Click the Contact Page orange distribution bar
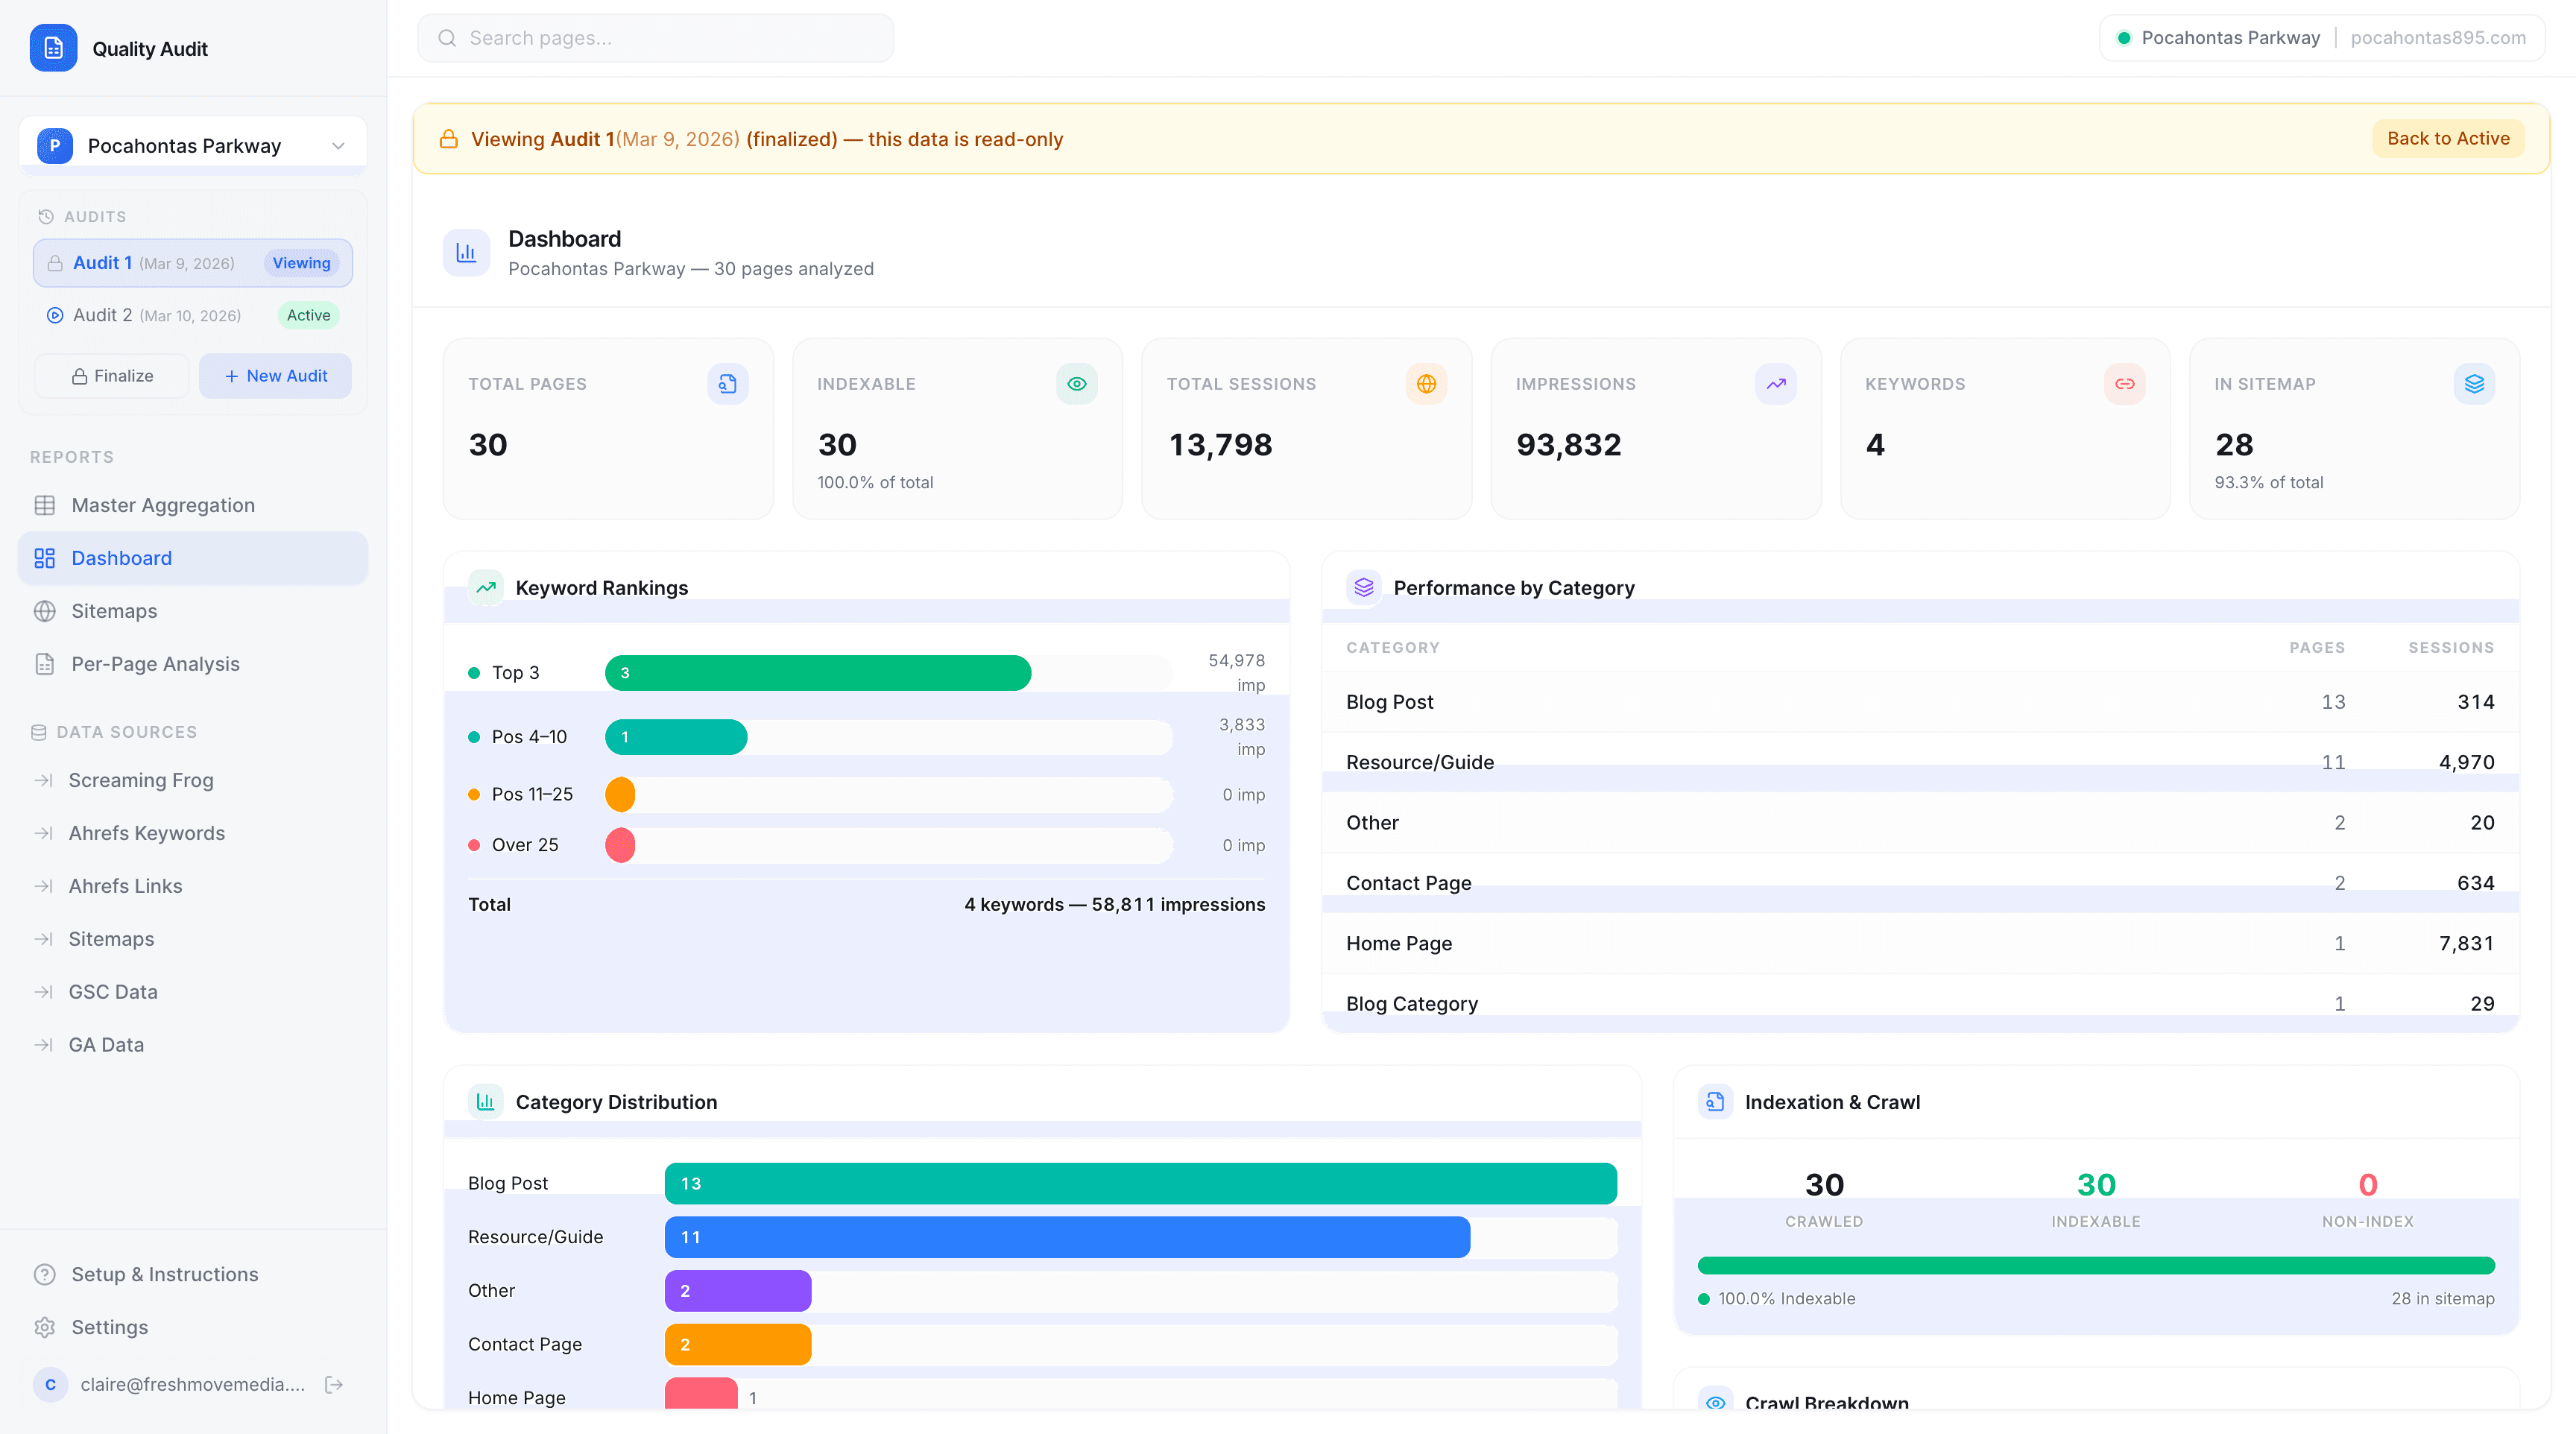 738,1345
